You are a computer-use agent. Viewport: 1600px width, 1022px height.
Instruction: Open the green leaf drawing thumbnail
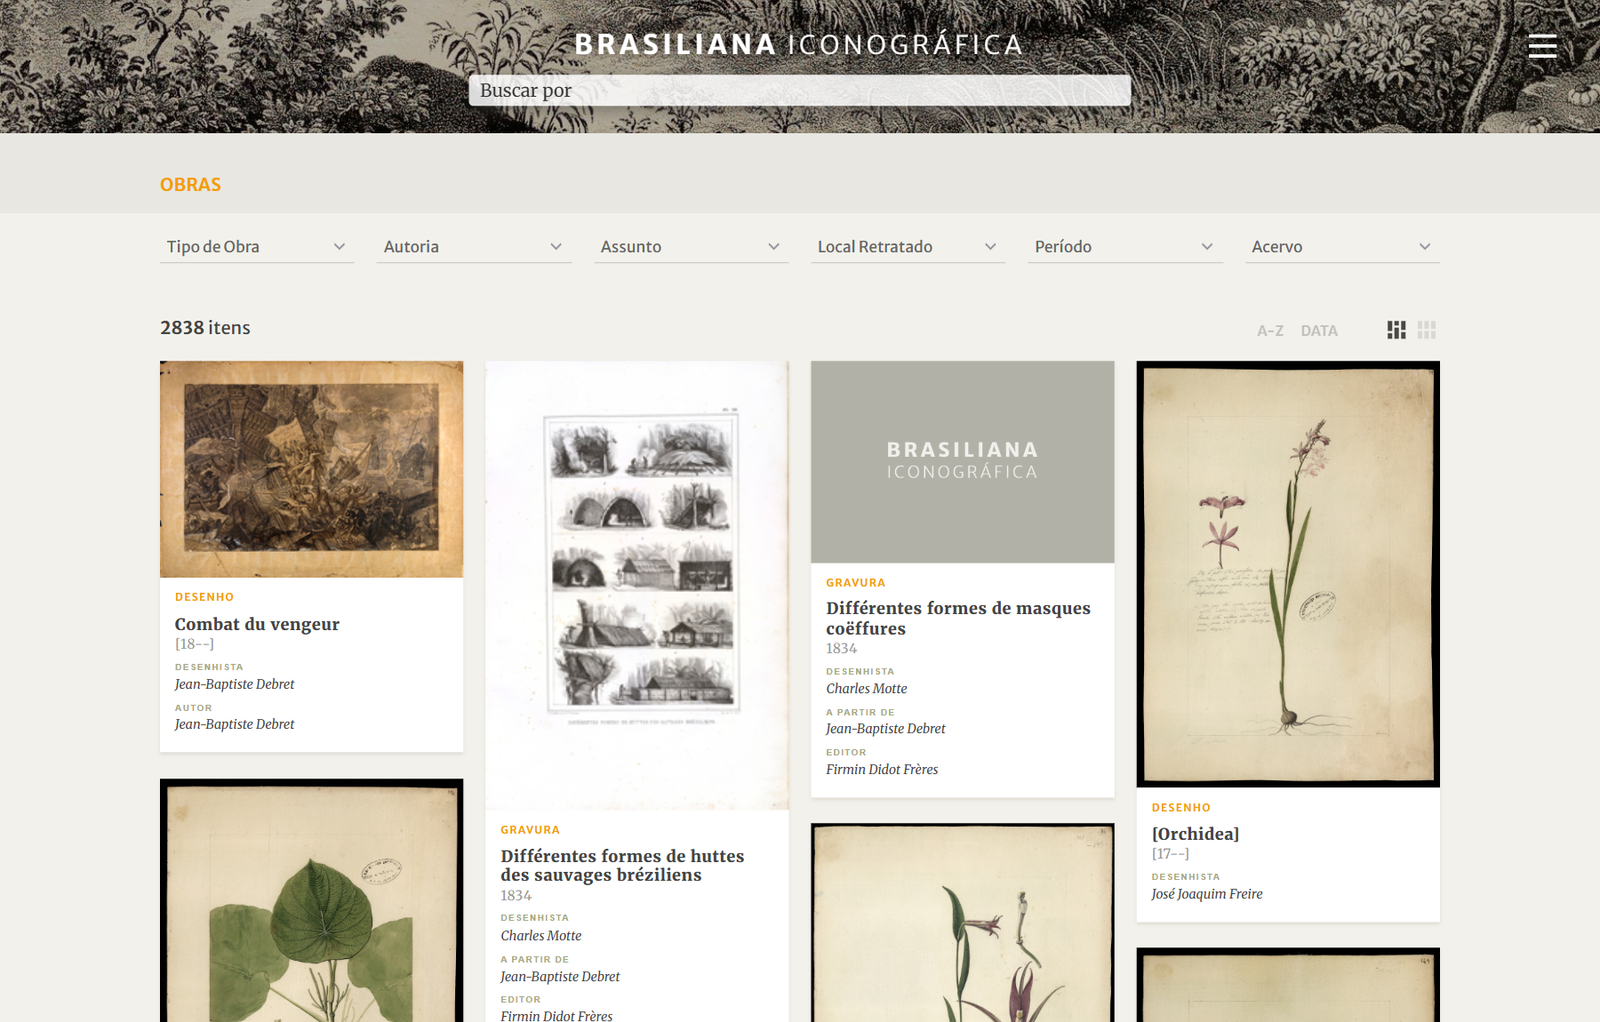click(x=311, y=901)
